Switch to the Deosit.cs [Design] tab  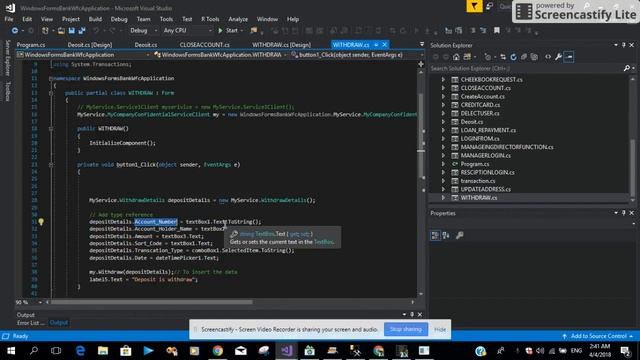(x=90, y=45)
